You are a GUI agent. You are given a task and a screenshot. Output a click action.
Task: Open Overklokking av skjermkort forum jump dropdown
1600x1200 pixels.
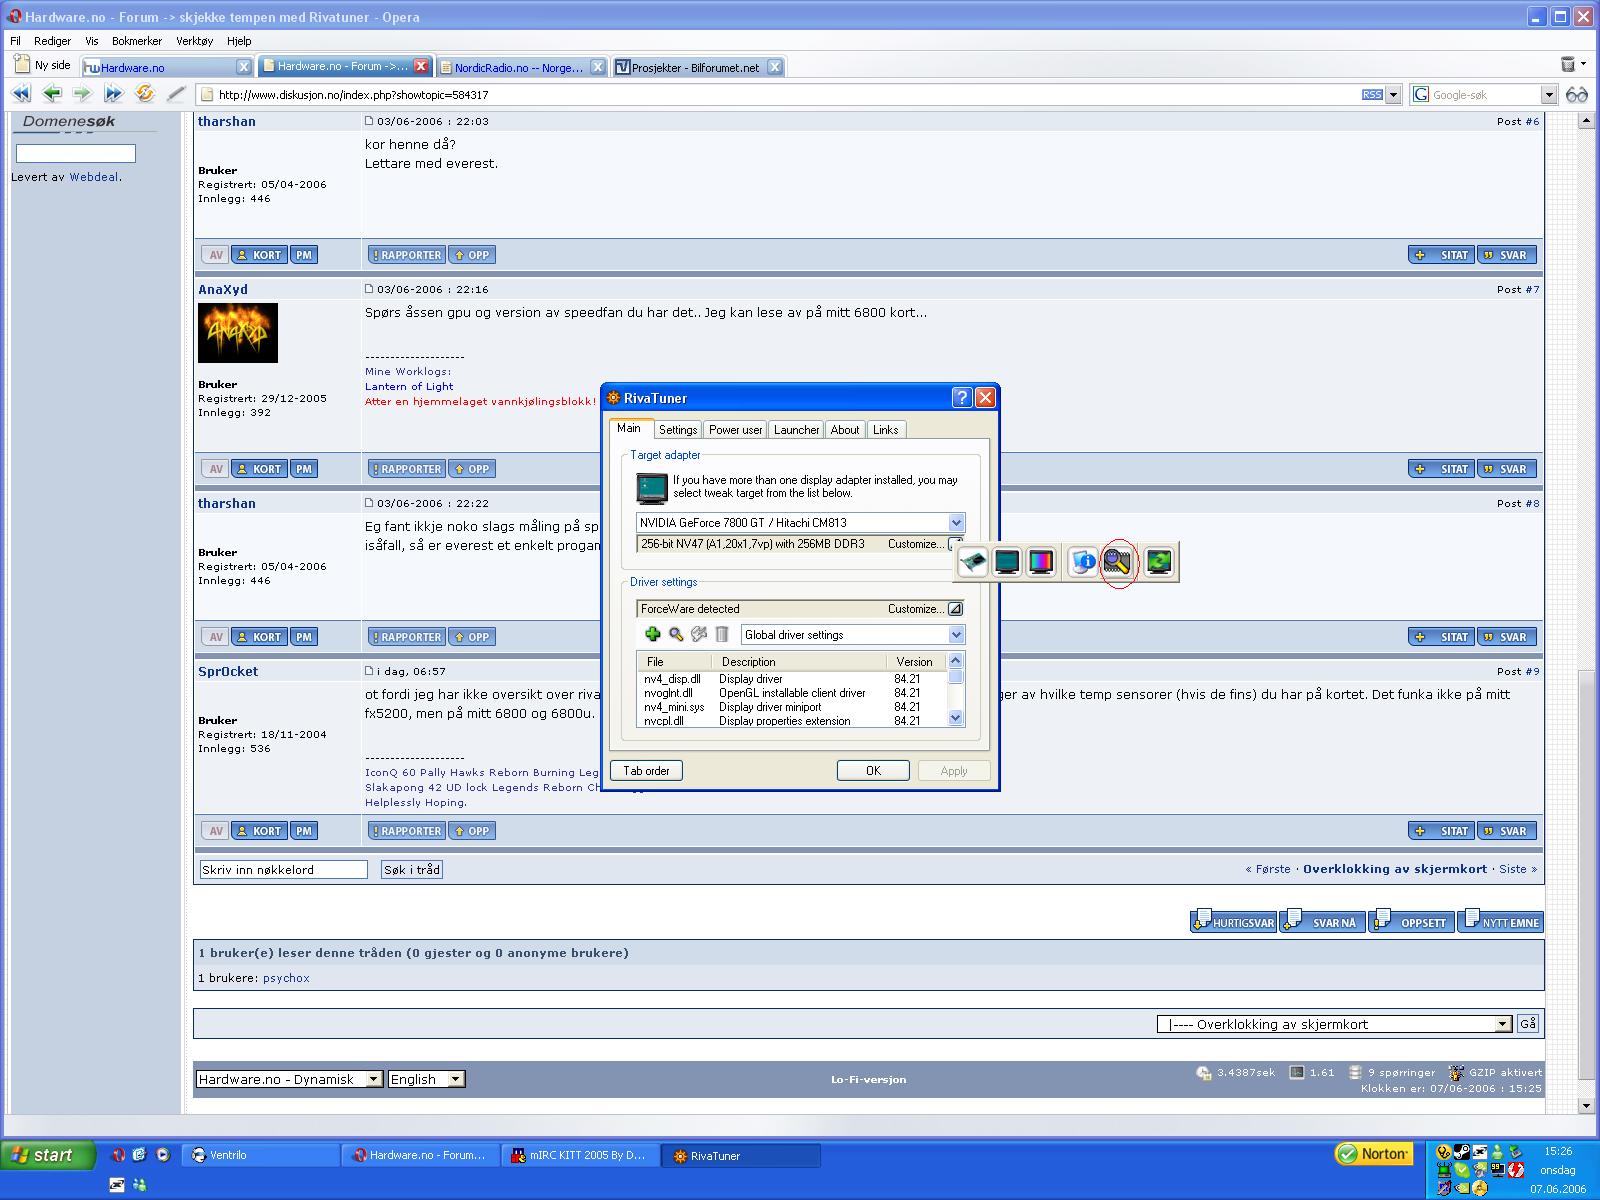(x=1502, y=1024)
